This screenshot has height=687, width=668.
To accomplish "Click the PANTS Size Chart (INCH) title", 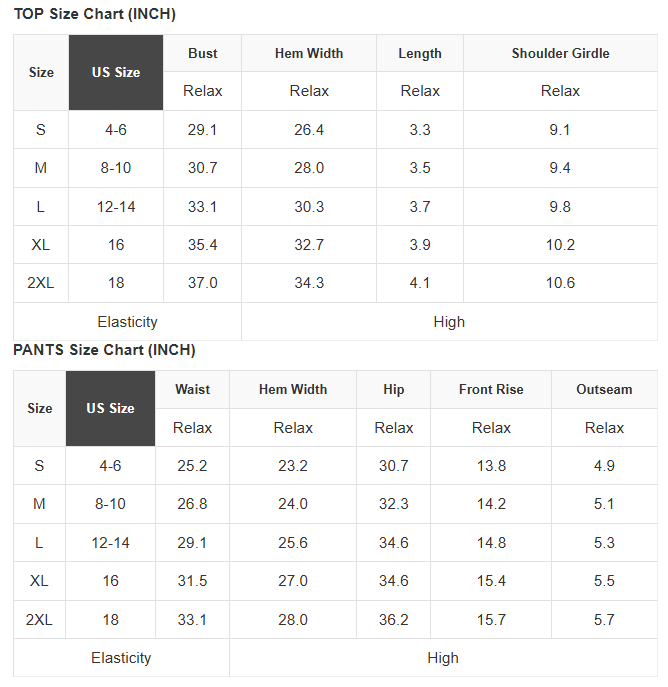I will [104, 350].
